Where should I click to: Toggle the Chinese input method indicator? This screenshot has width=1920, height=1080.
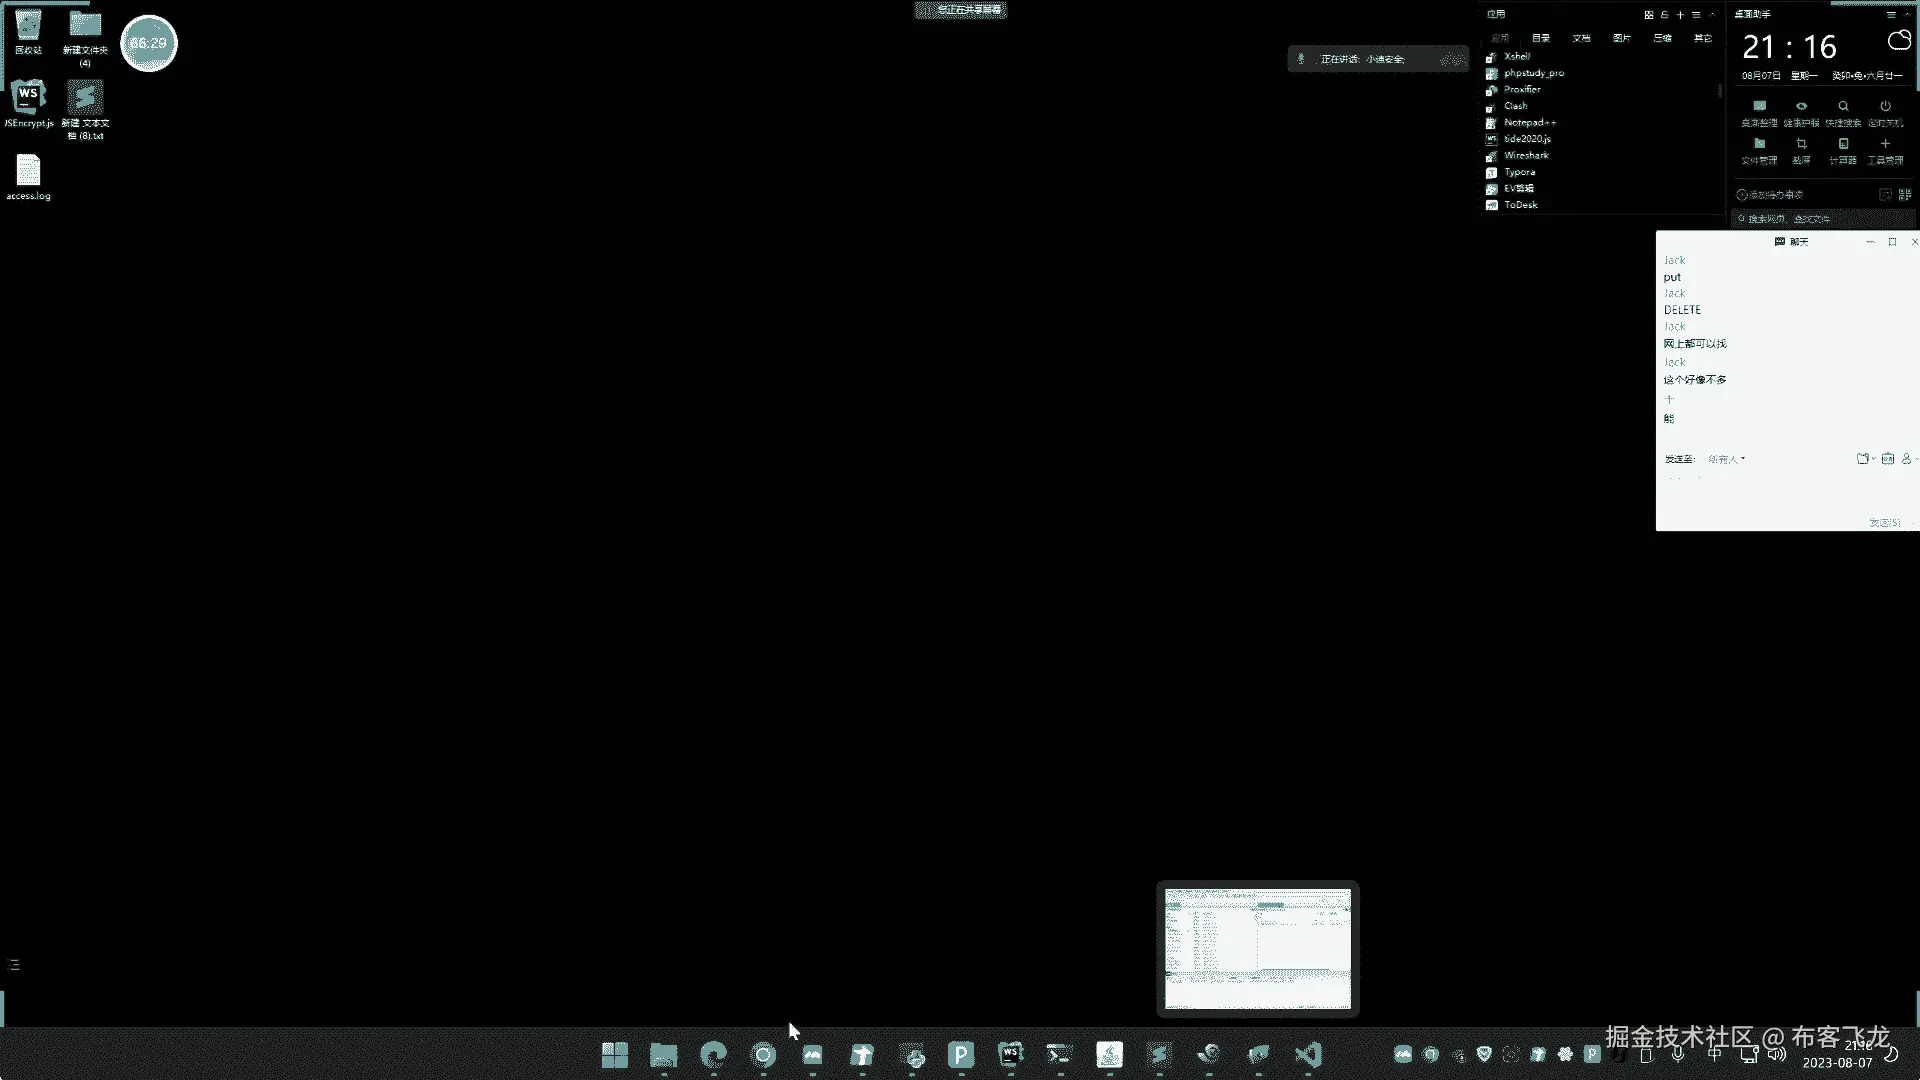click(1714, 1054)
